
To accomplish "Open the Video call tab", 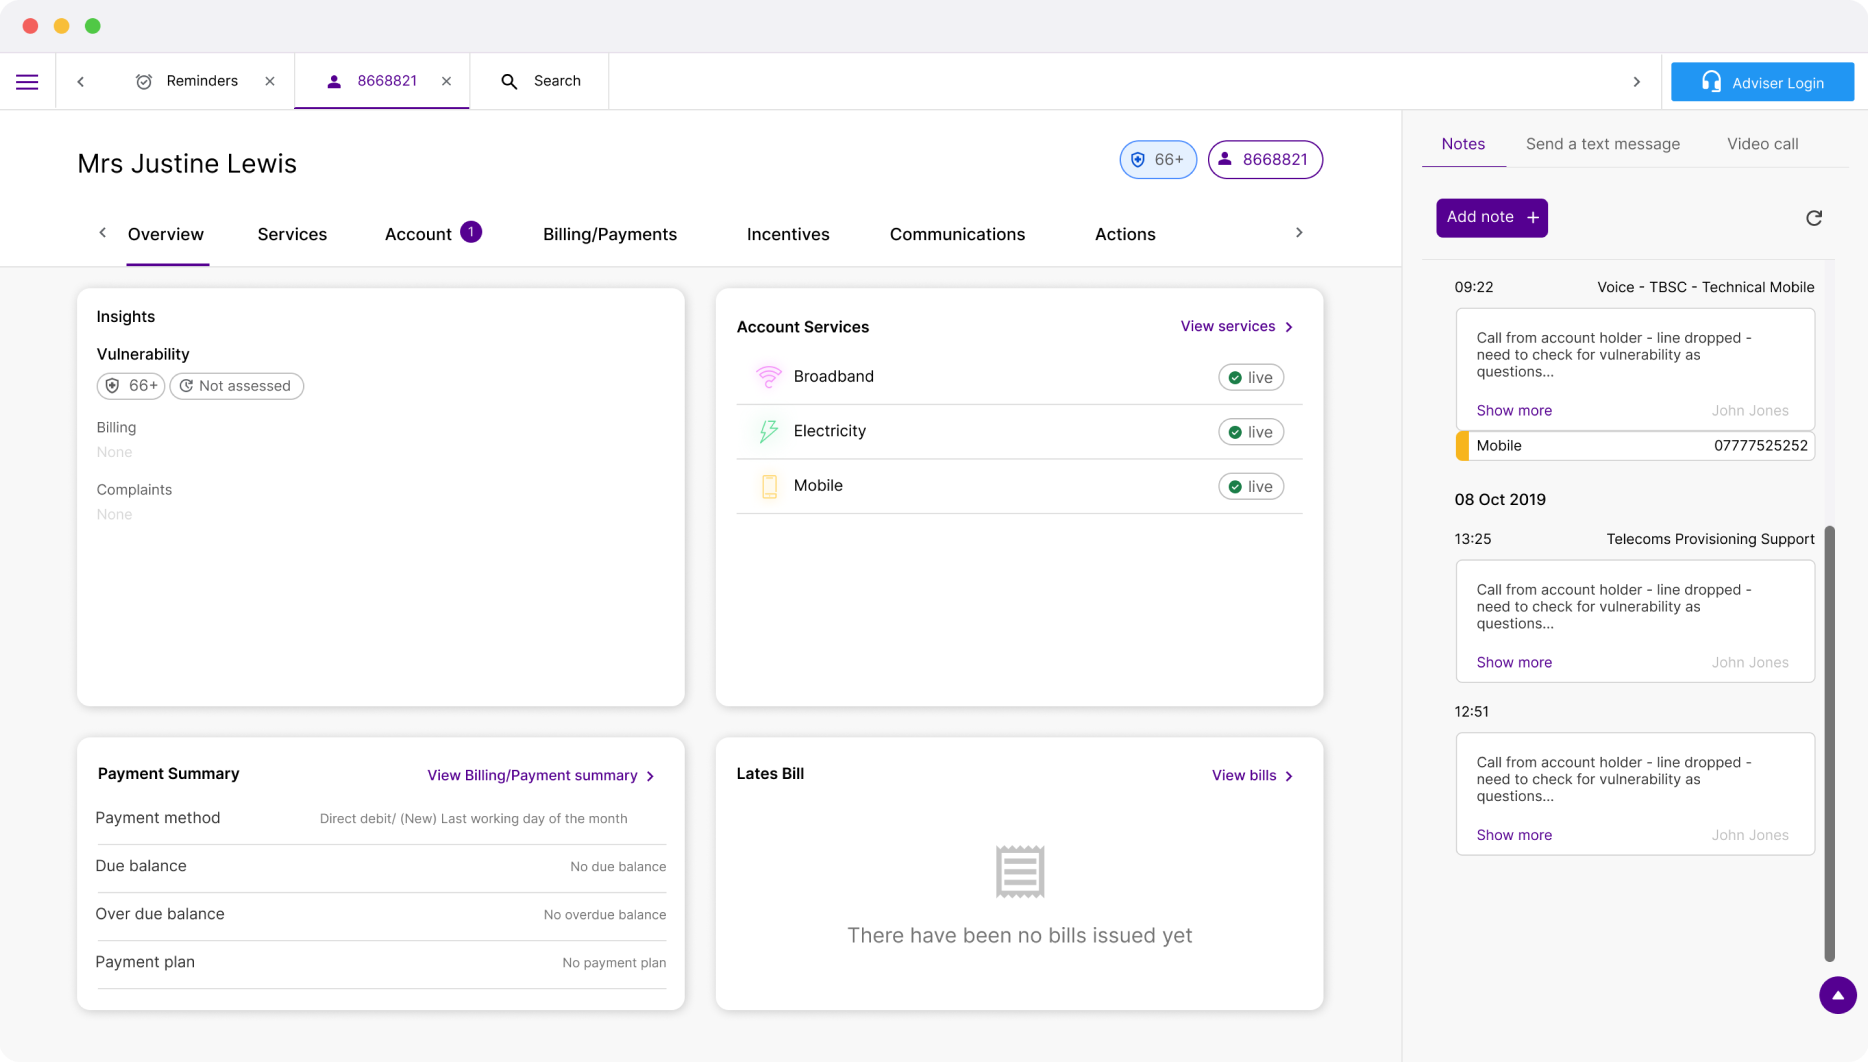I will 1762,144.
